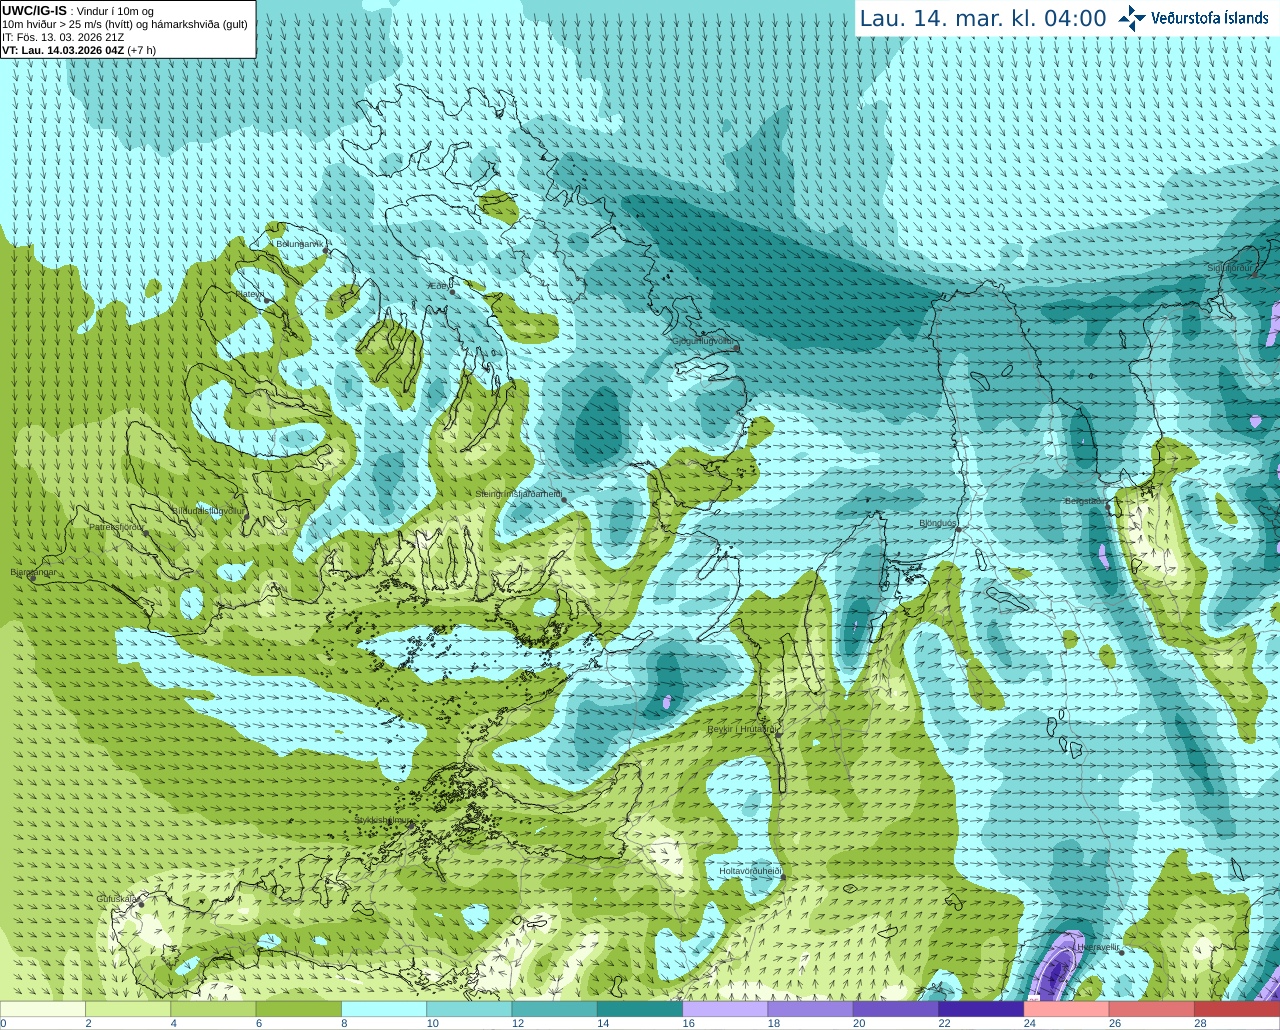
Task: Pick the 20–22 m/s violet legend swatch
Action: click(x=896, y=1009)
